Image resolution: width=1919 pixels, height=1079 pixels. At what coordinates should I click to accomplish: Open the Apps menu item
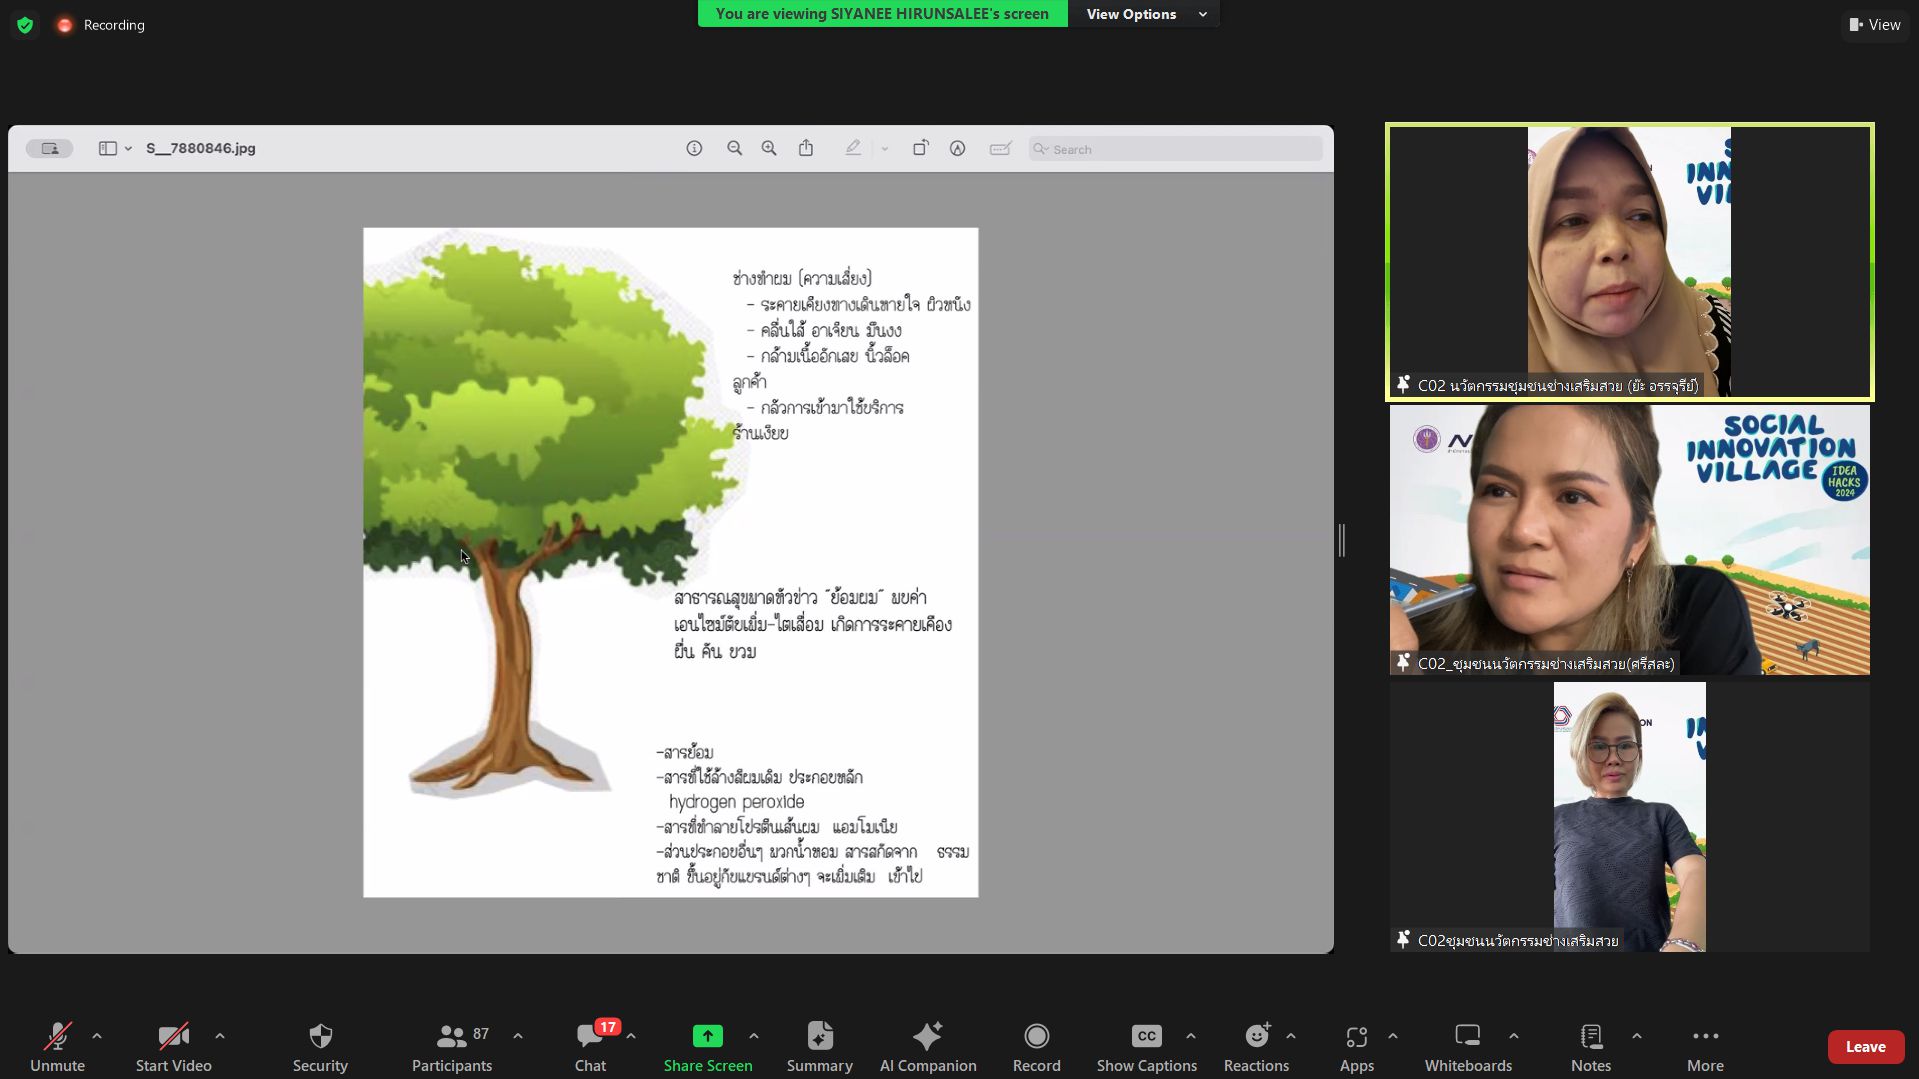coord(1356,1046)
